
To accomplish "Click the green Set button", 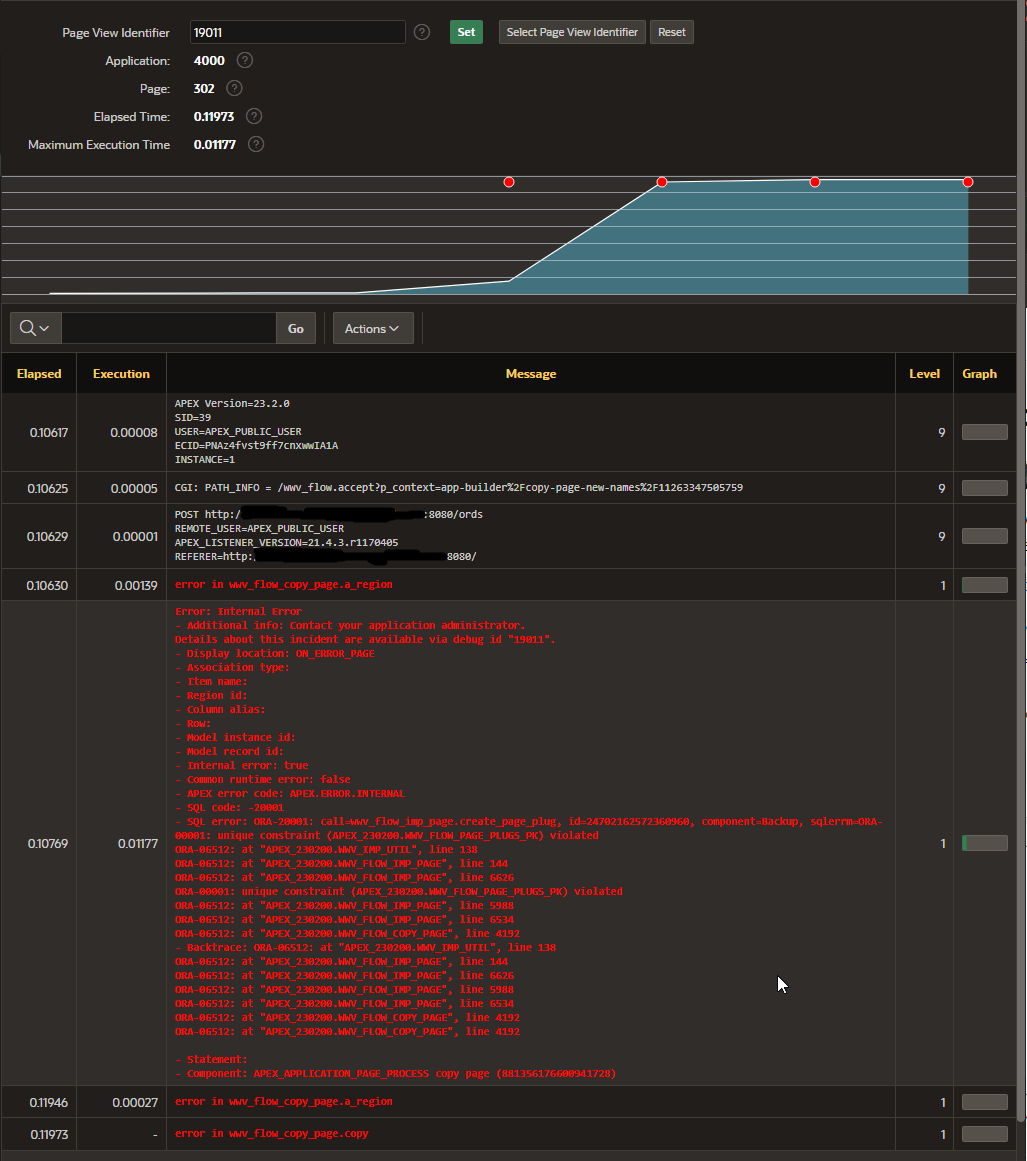I will tap(466, 32).
